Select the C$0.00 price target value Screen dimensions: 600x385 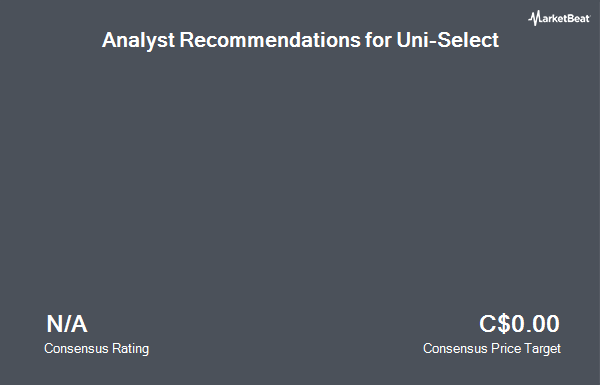click(x=519, y=324)
